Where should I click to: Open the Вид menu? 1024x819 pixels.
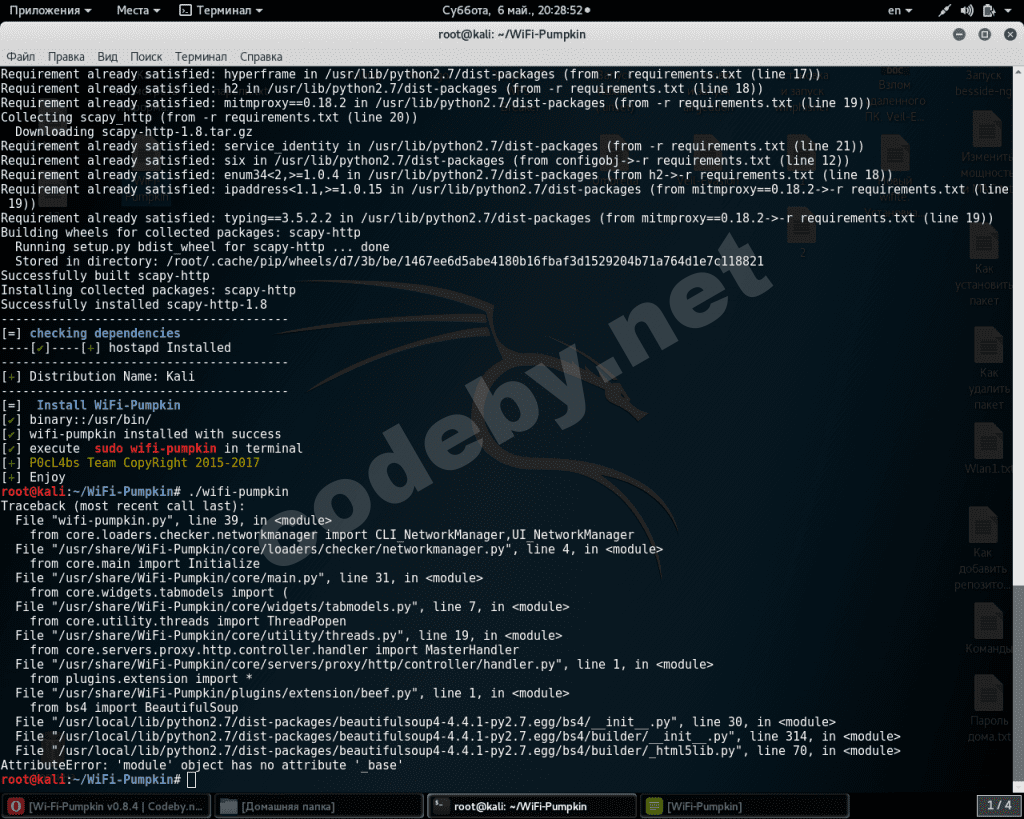click(x=107, y=57)
